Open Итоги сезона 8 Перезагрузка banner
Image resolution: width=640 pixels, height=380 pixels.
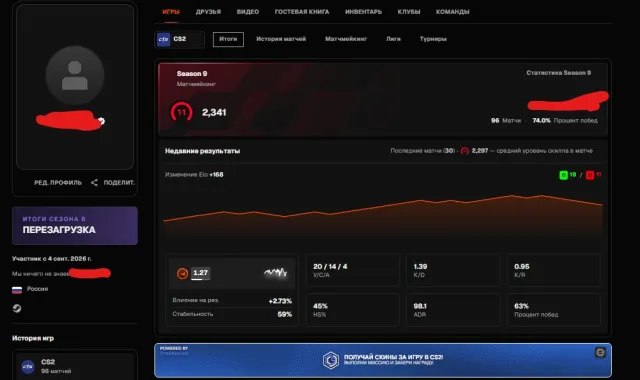tap(75, 225)
